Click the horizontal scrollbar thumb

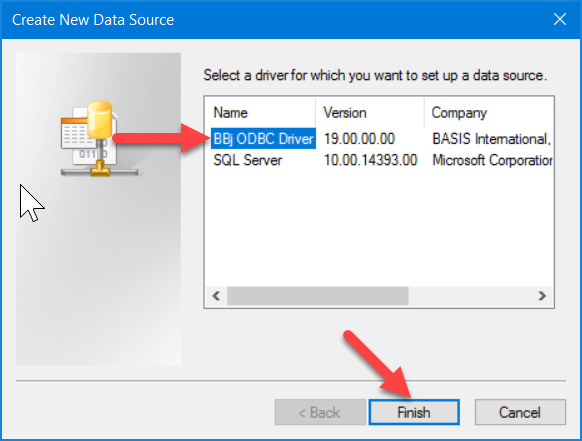coord(318,296)
